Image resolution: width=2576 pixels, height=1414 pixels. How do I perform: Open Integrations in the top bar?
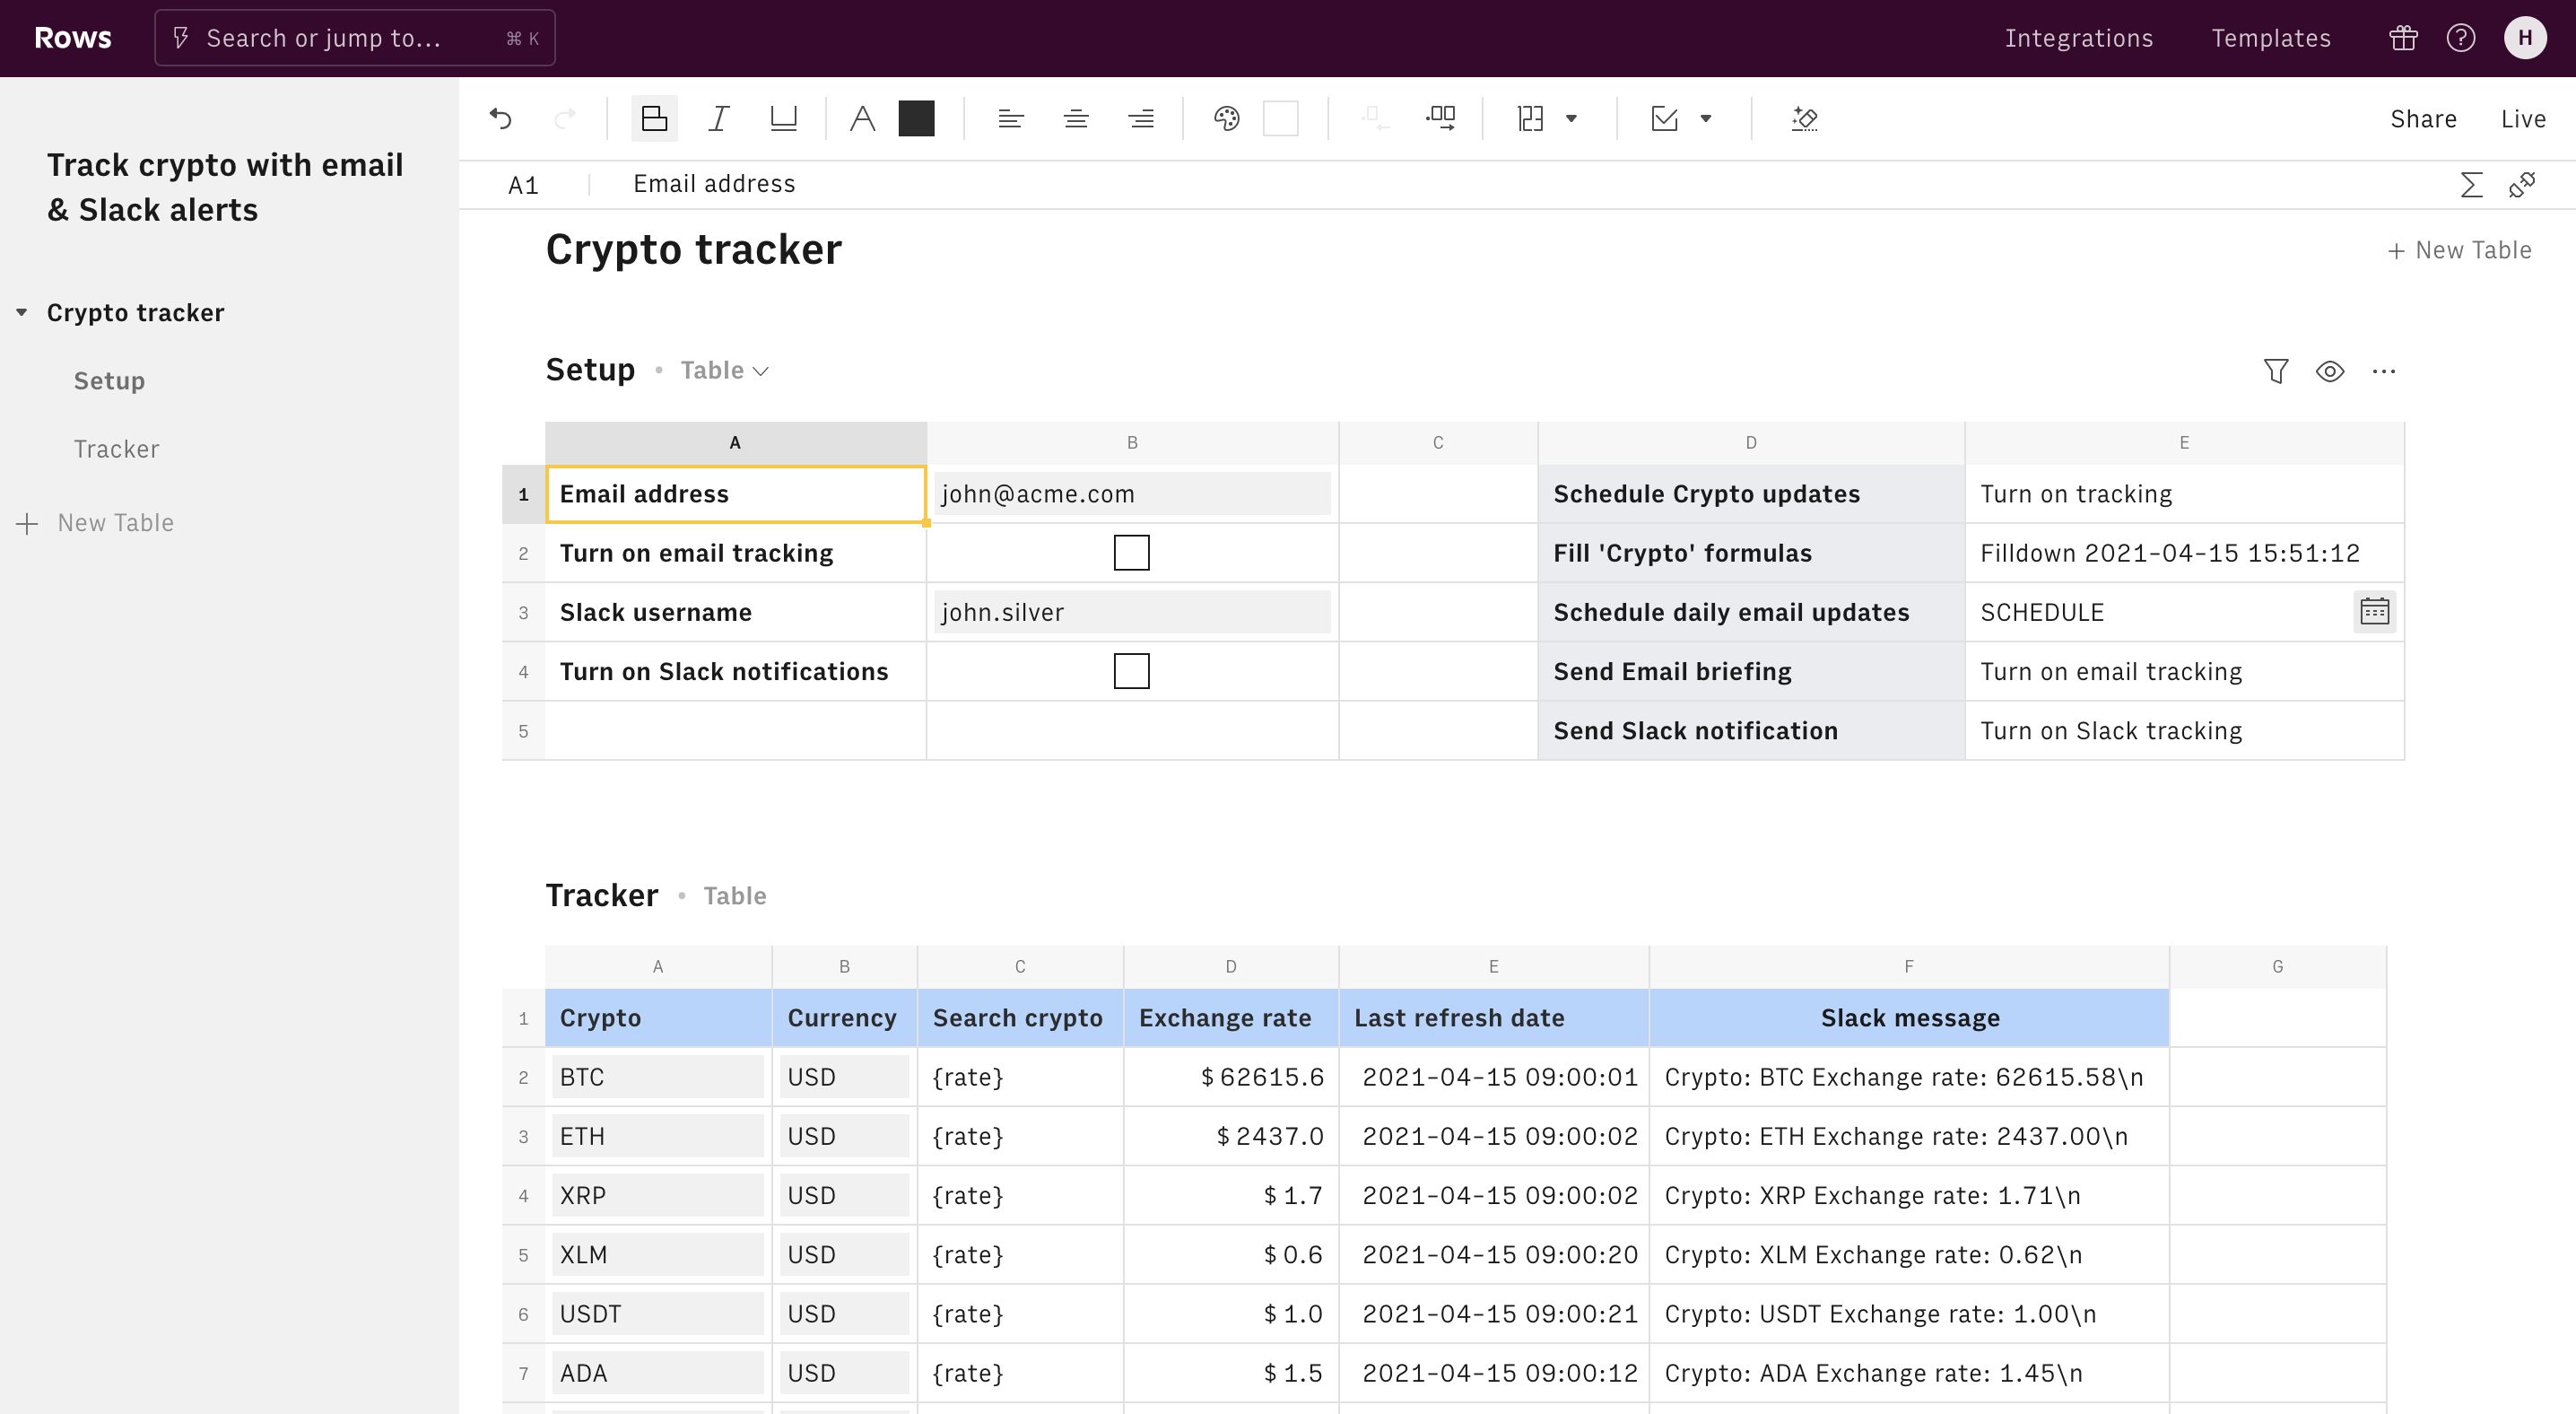click(2078, 38)
